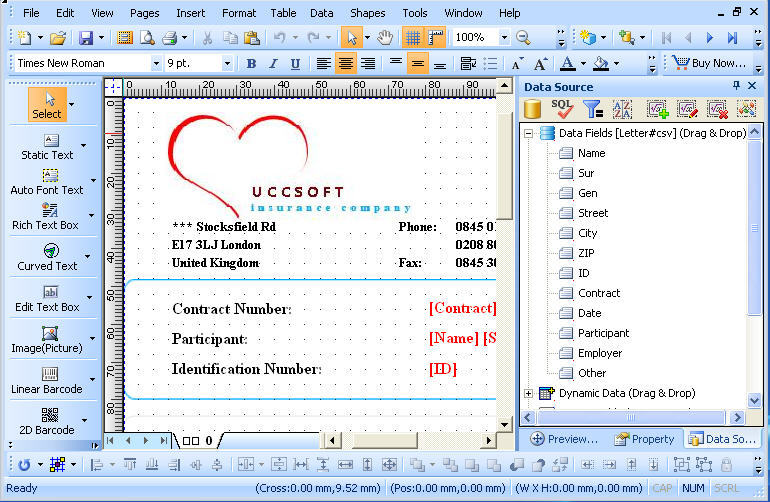Toggle Underline formatting

[295, 63]
